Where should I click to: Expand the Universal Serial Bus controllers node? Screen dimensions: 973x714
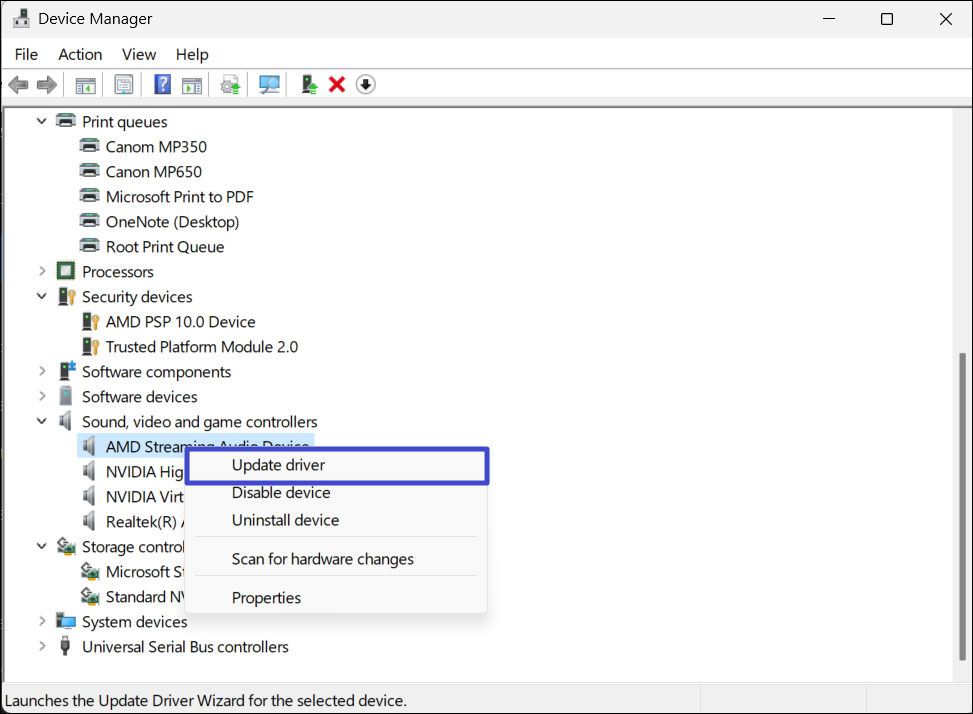pos(42,647)
